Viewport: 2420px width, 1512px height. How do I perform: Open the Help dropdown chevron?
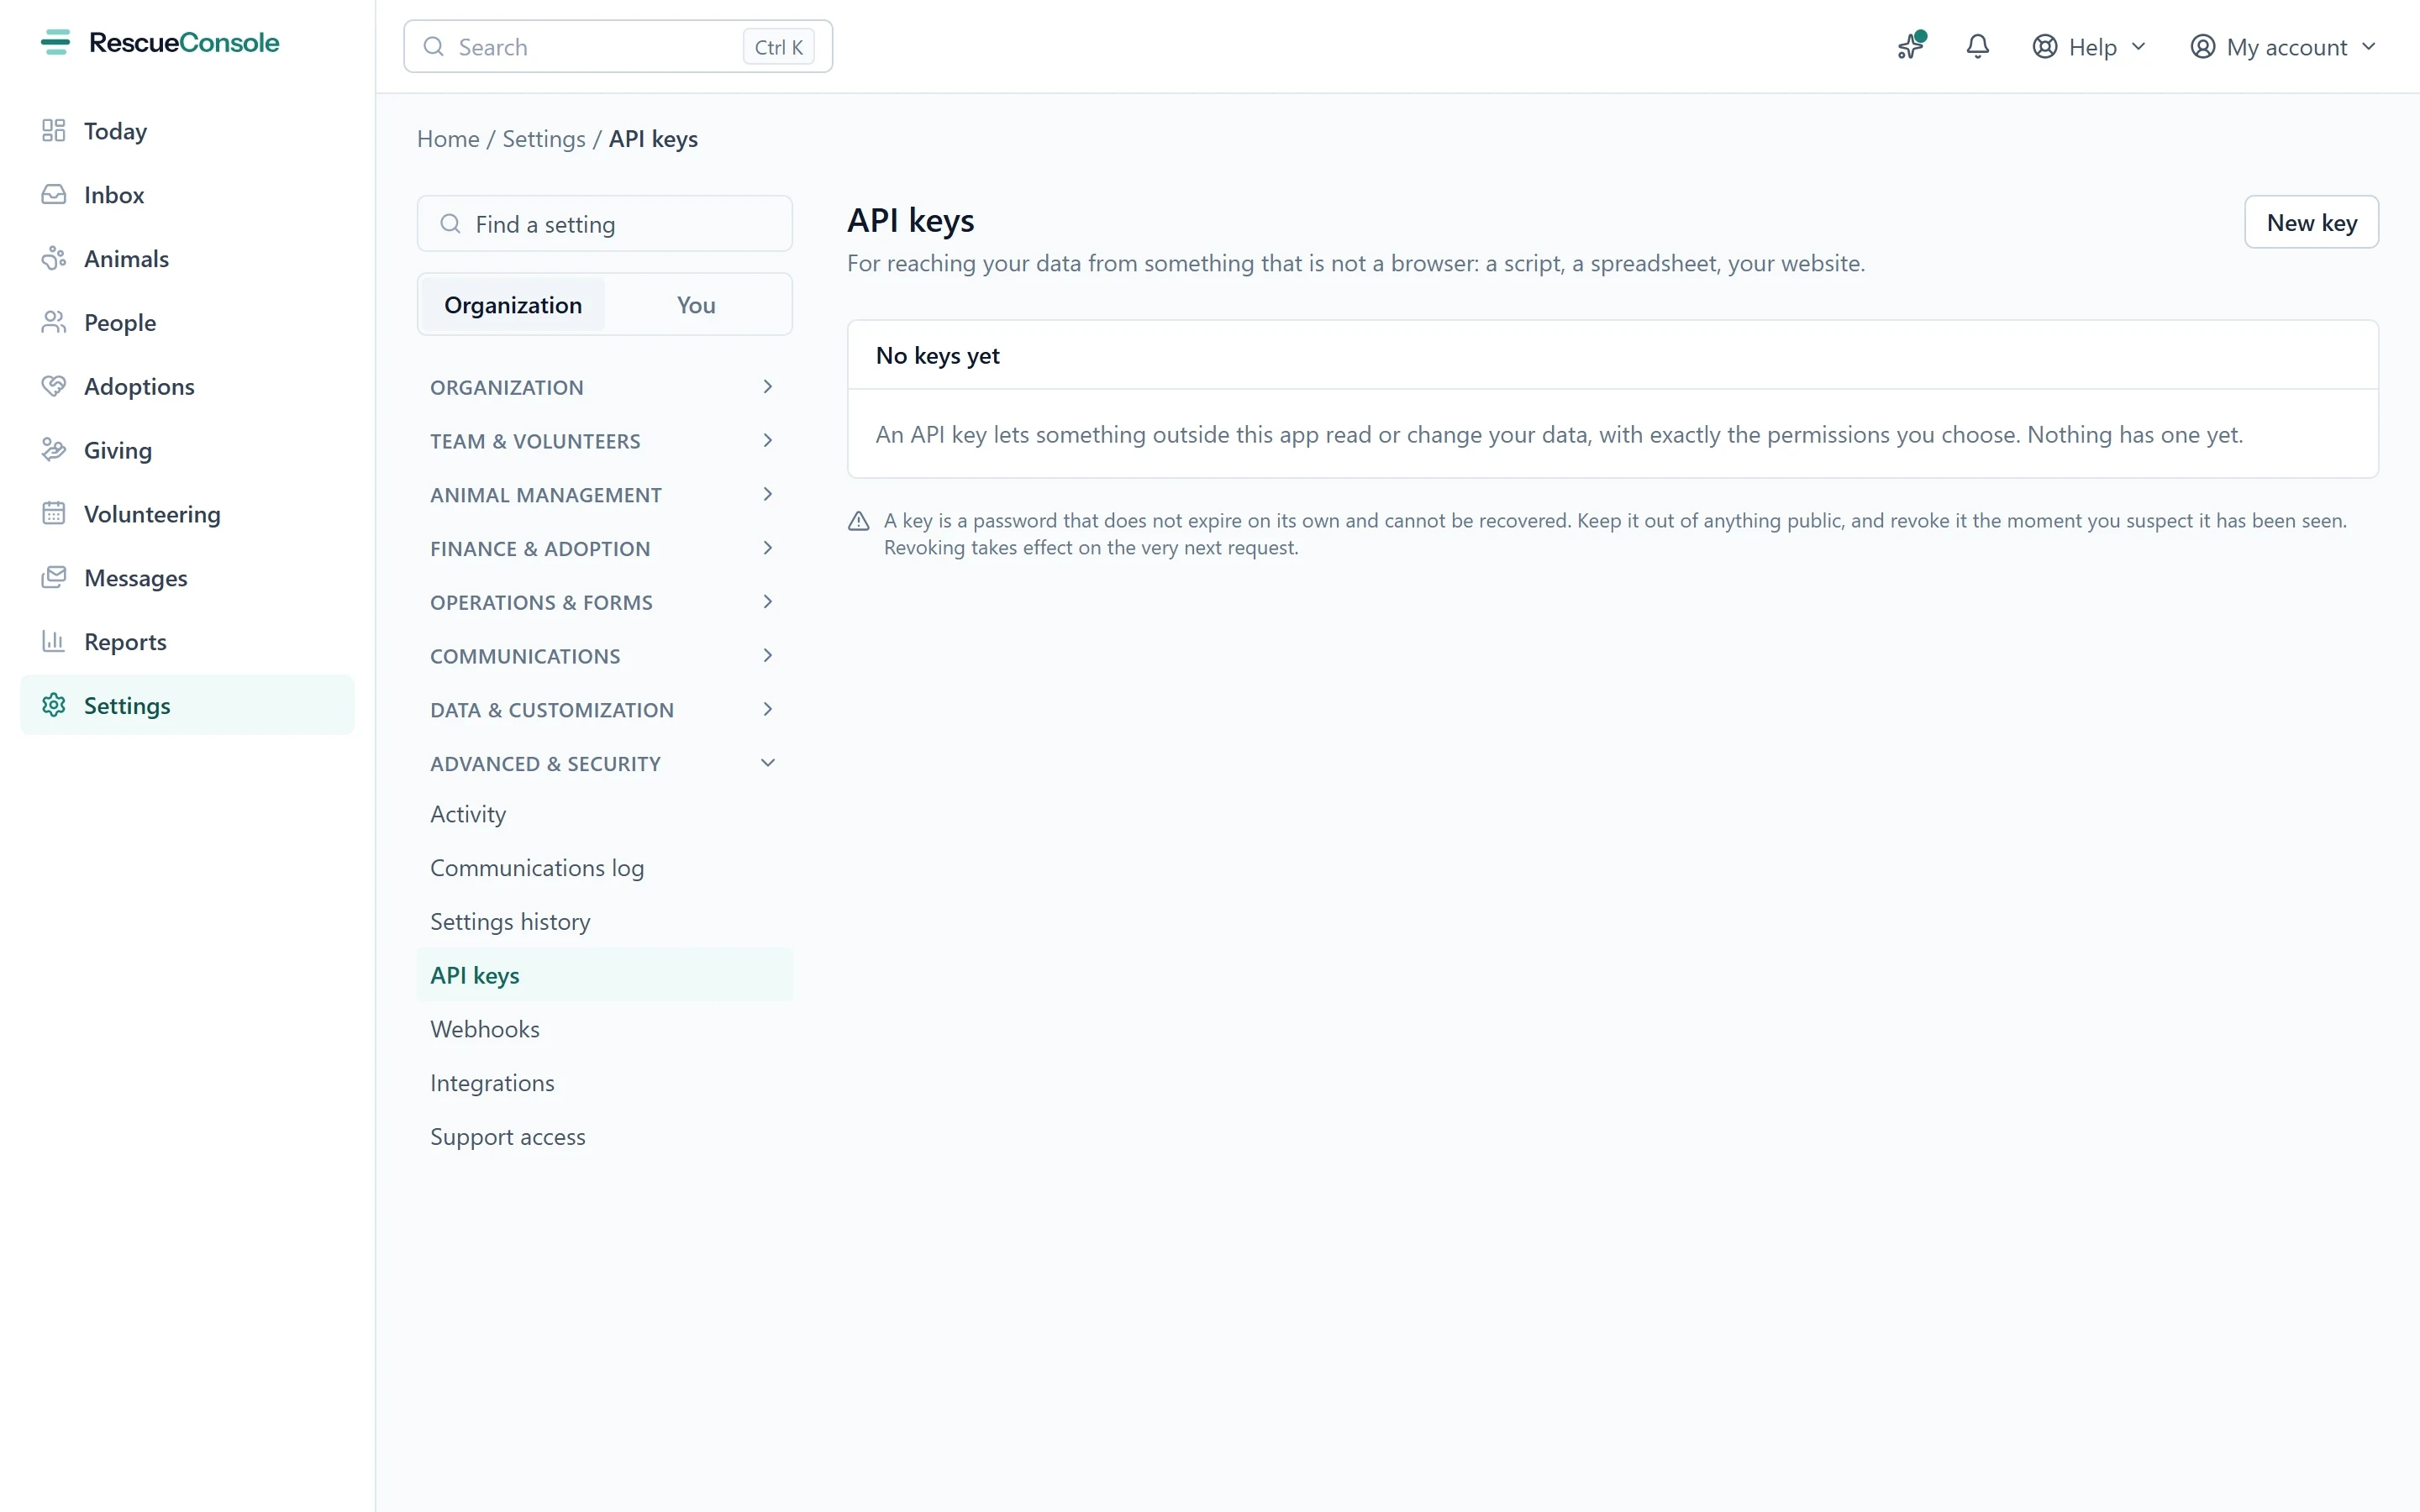2139,47
